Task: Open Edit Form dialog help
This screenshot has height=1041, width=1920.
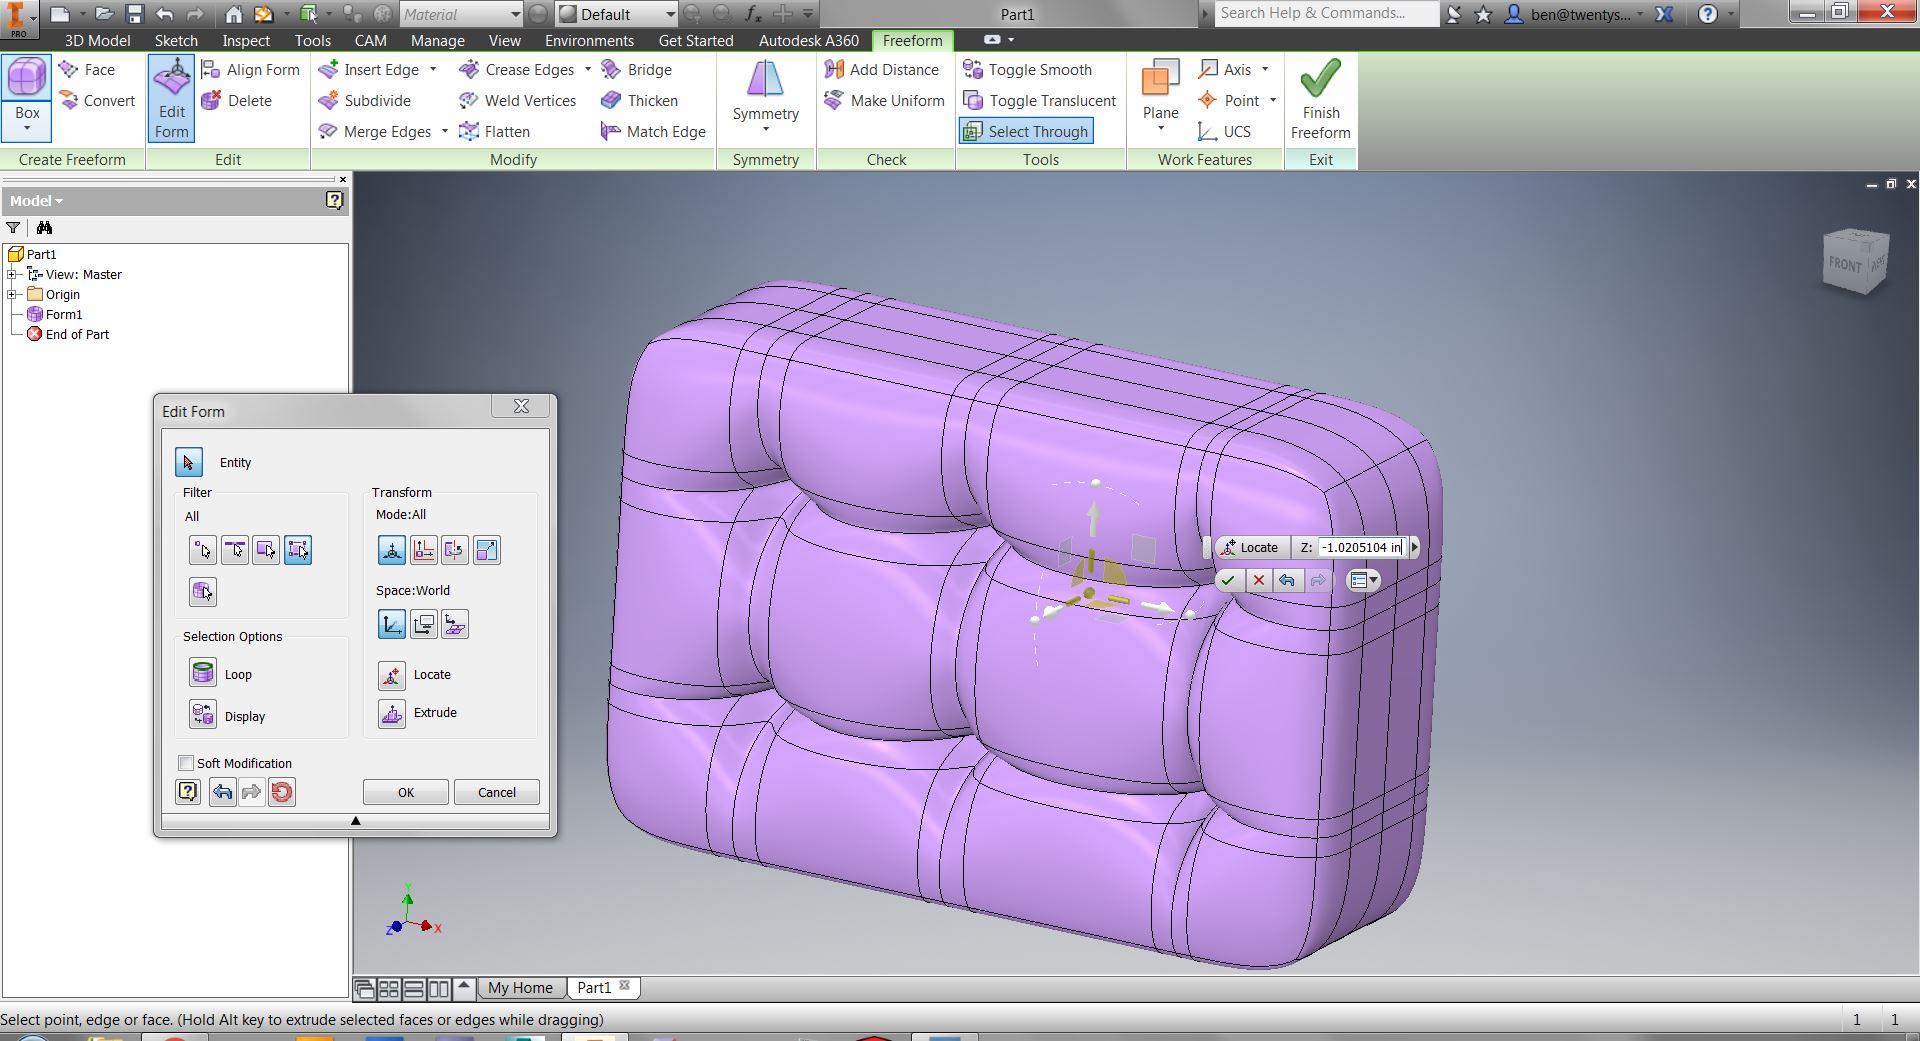Action: click(x=188, y=792)
